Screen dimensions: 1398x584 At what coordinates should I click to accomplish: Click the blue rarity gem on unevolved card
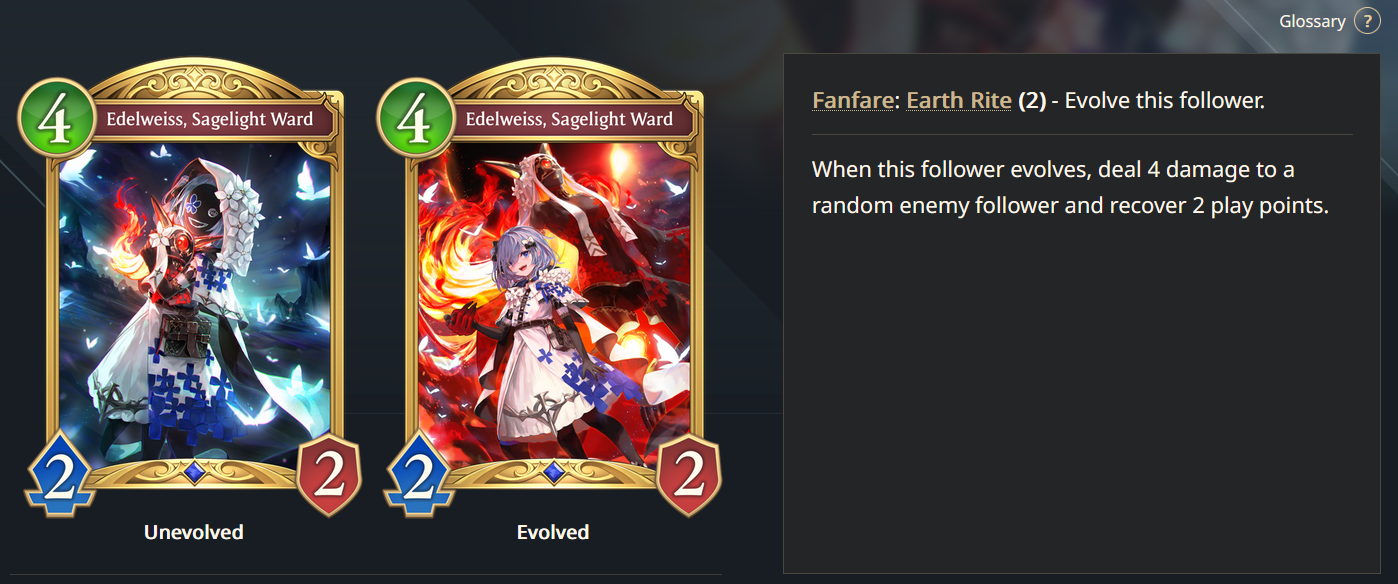pos(195,471)
